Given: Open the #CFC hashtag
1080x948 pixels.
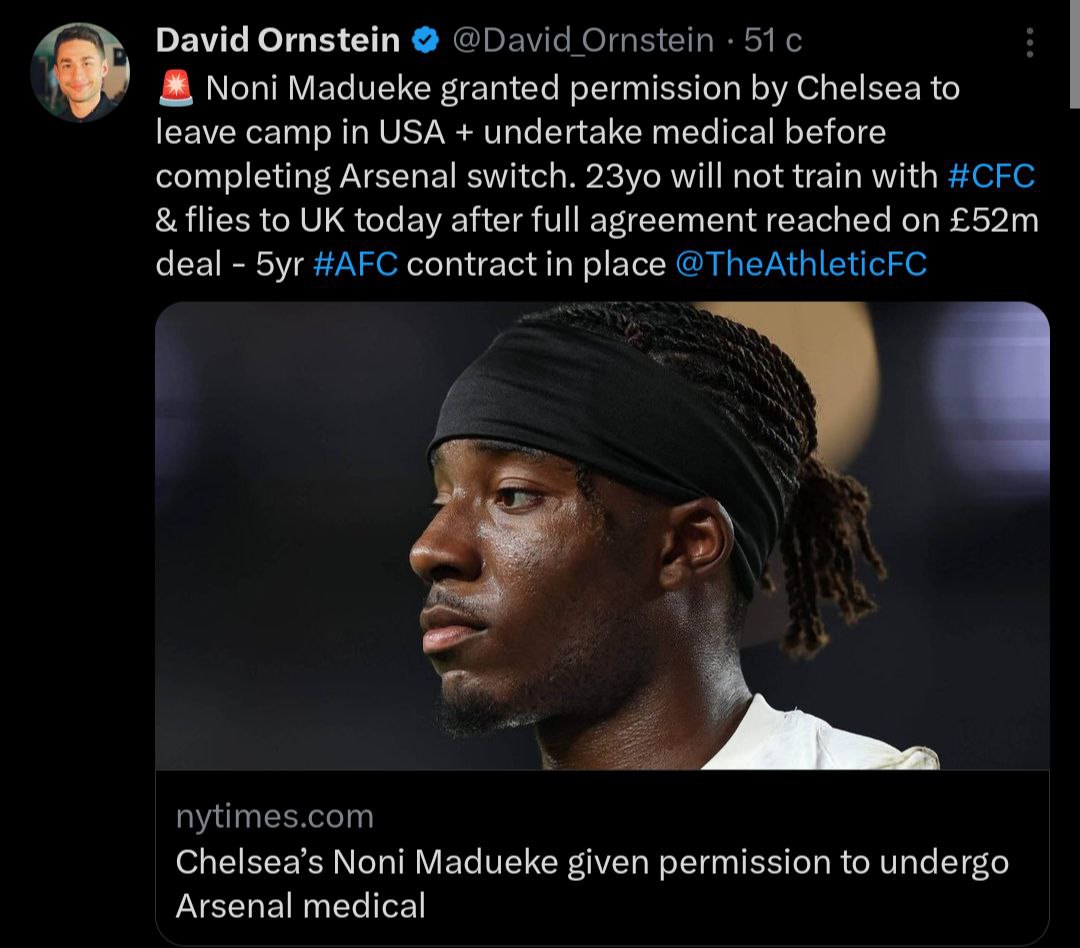Looking at the screenshot, I should pyautogui.click(x=990, y=176).
